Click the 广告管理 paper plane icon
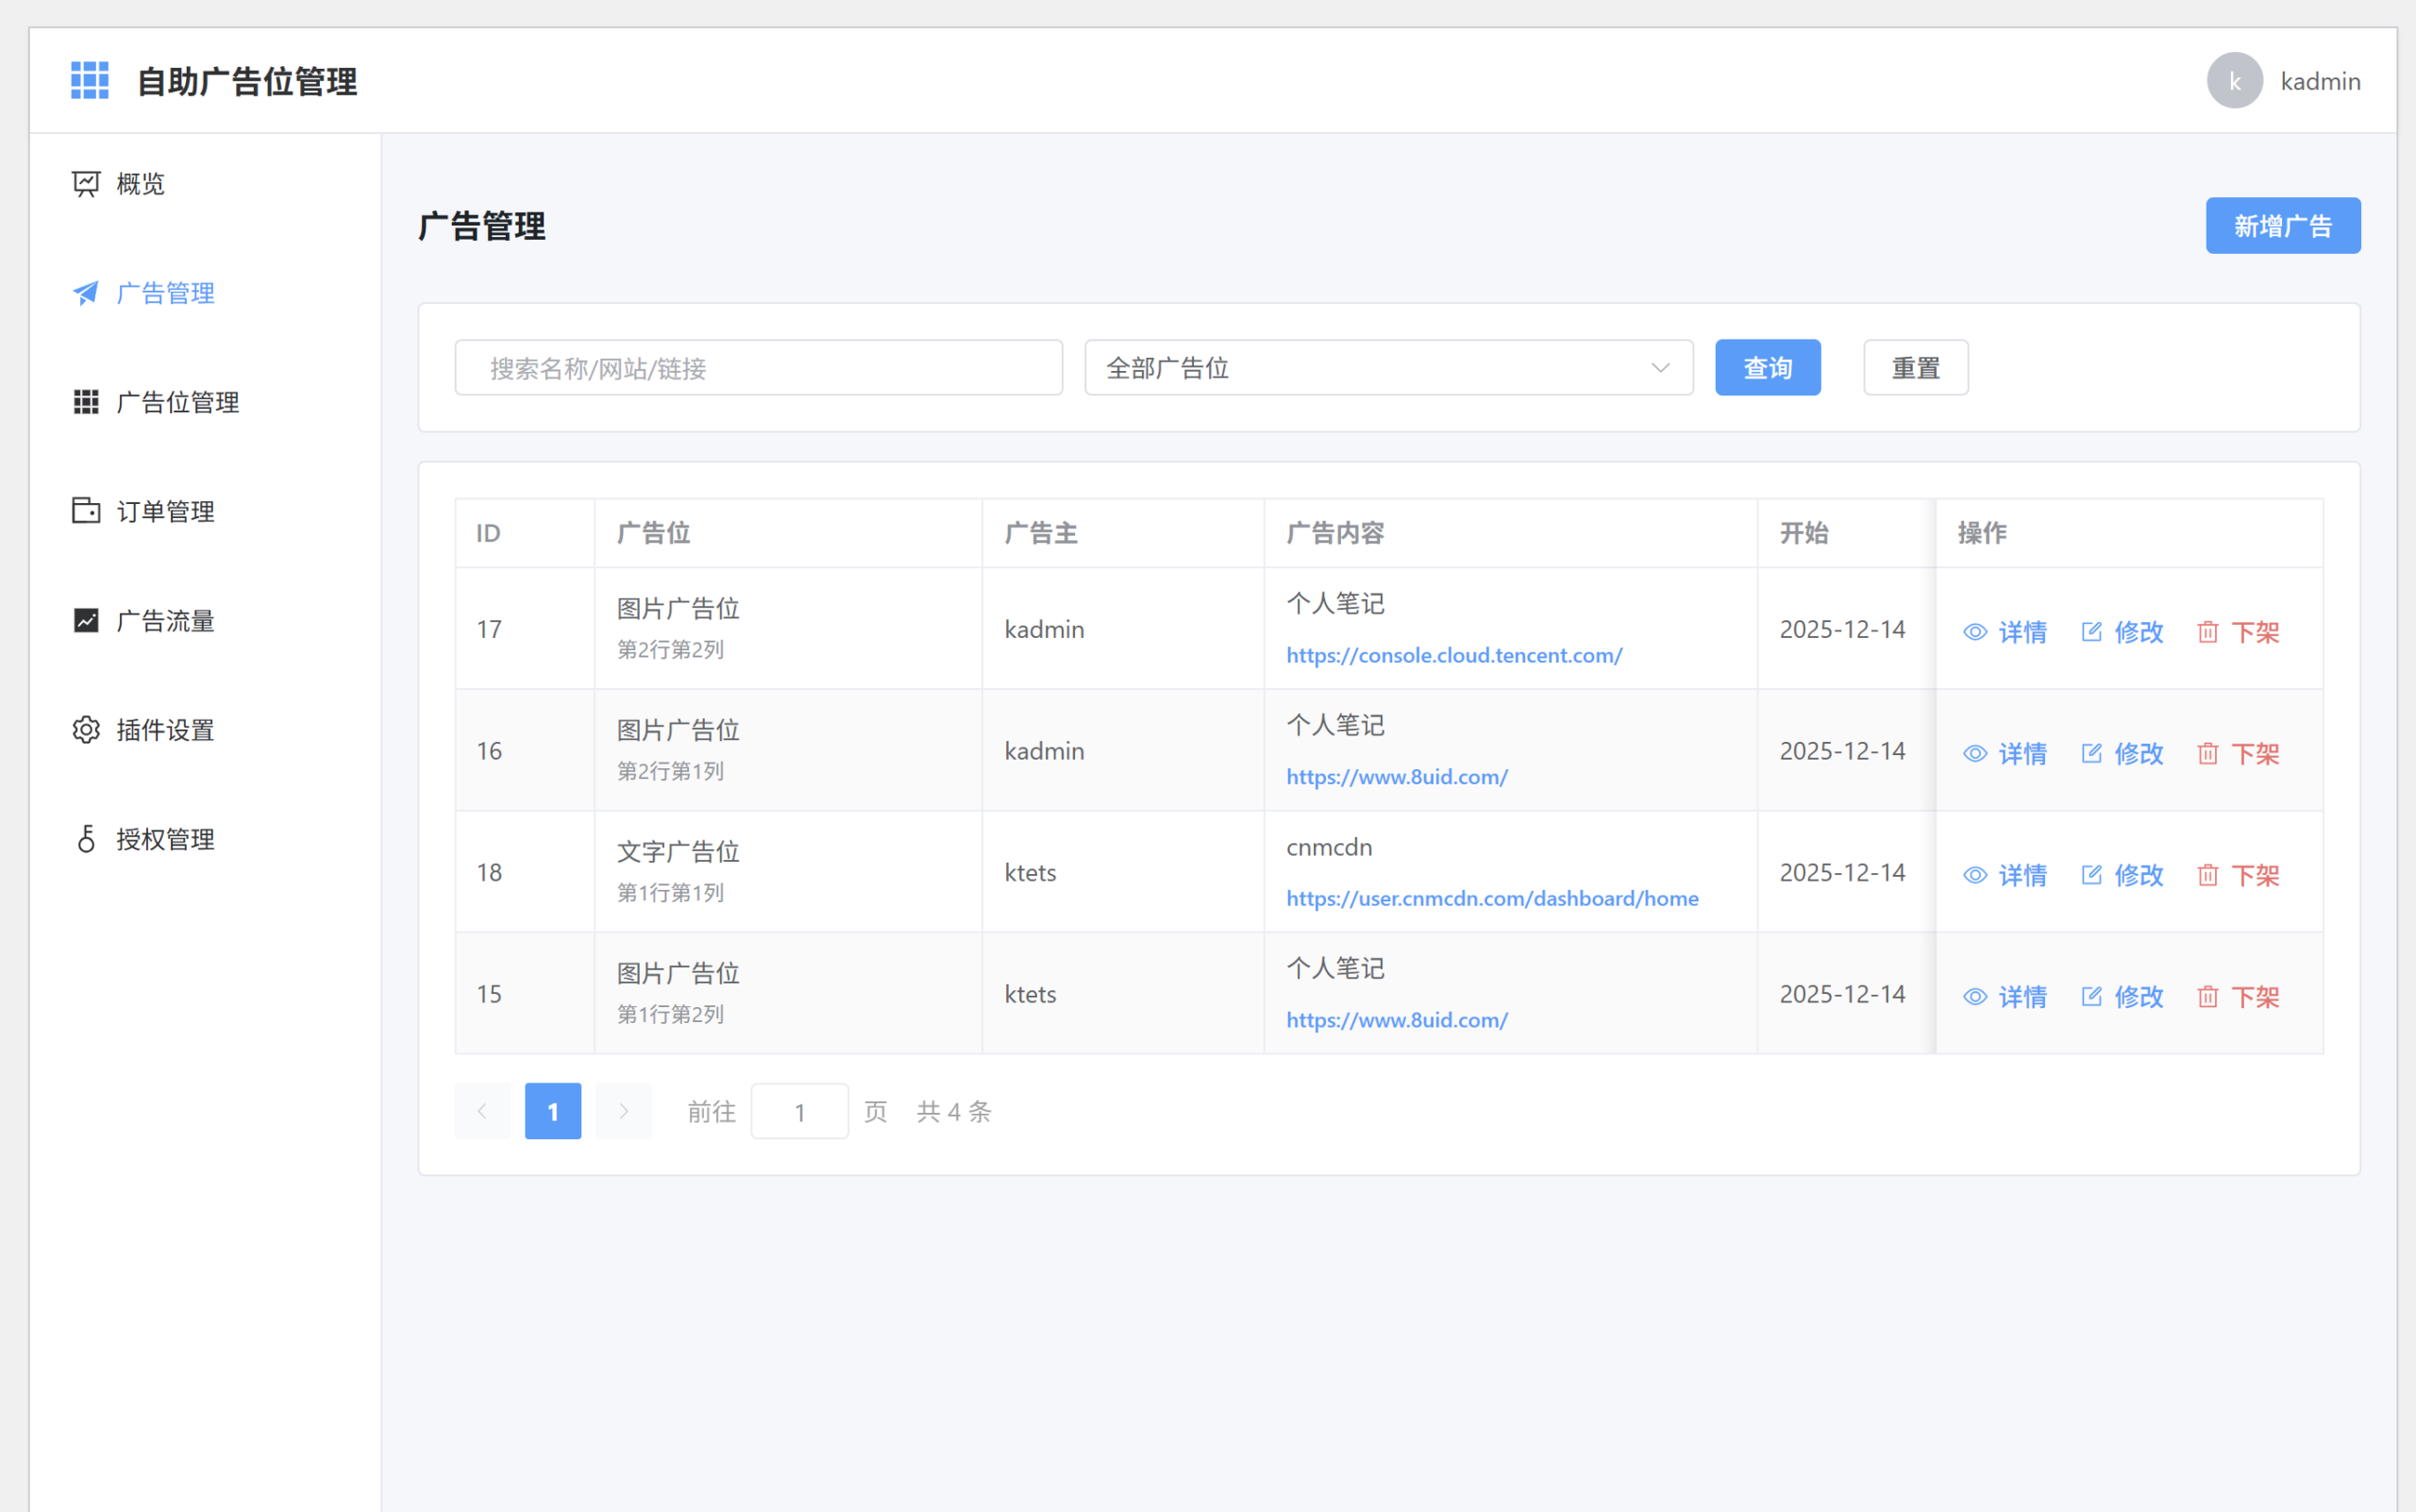The width and height of the screenshot is (2416, 1512). [x=86, y=293]
